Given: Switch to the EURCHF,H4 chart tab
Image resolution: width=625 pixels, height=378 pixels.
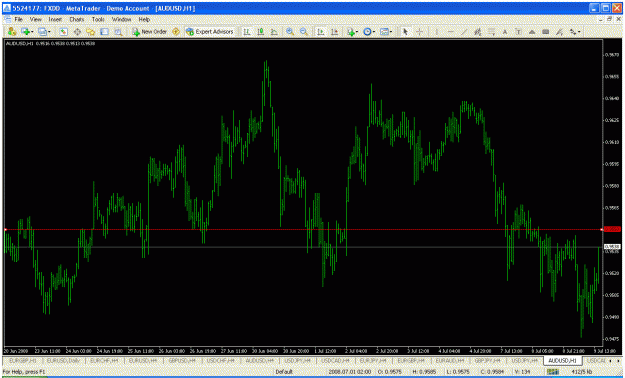Looking at the screenshot, I should (104, 360).
